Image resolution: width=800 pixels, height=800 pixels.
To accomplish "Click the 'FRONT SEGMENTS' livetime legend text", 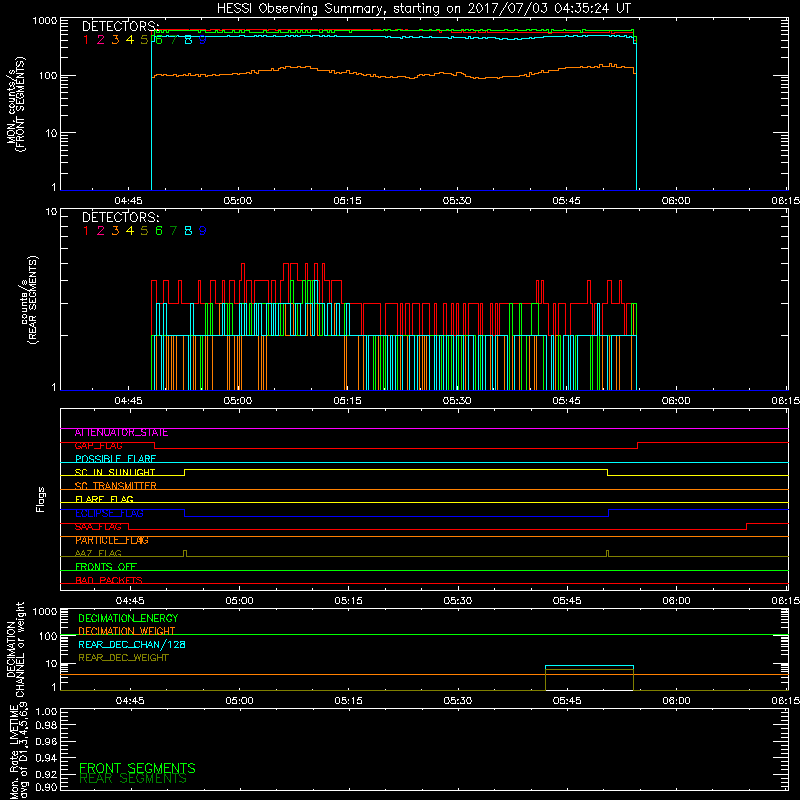I will [x=137, y=768].
